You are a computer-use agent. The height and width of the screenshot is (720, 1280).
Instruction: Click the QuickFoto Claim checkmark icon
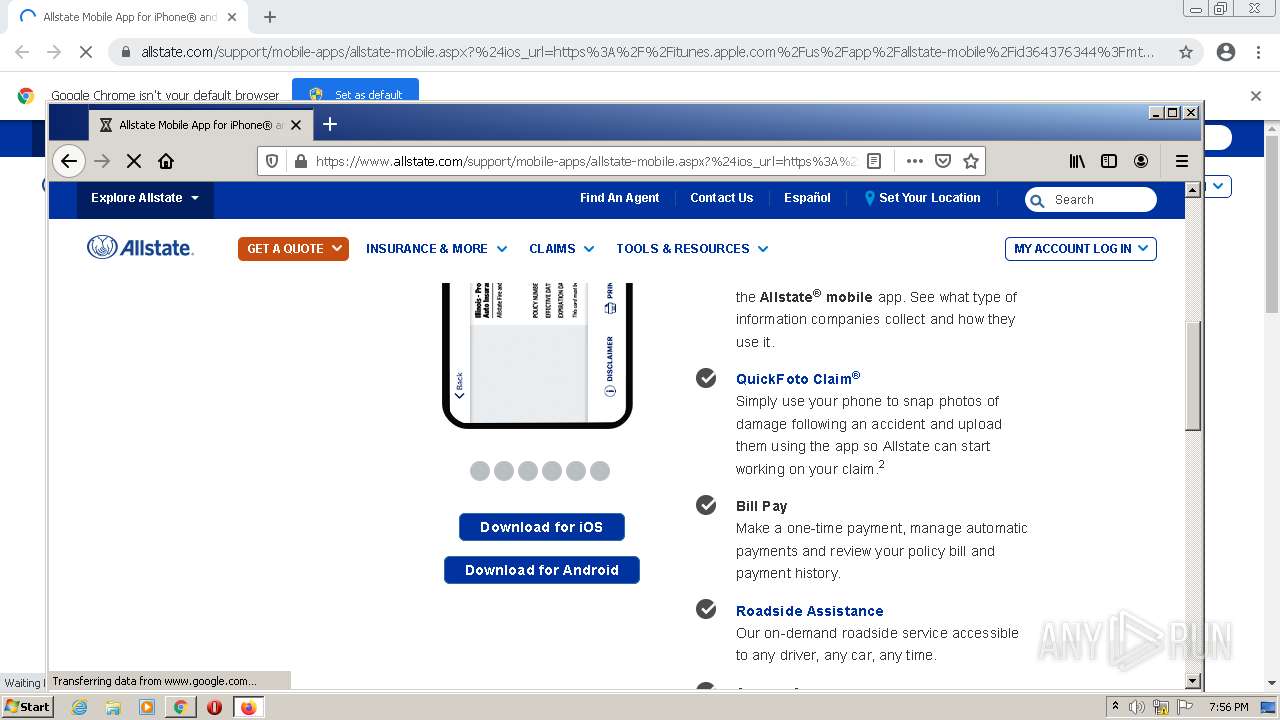(x=706, y=377)
